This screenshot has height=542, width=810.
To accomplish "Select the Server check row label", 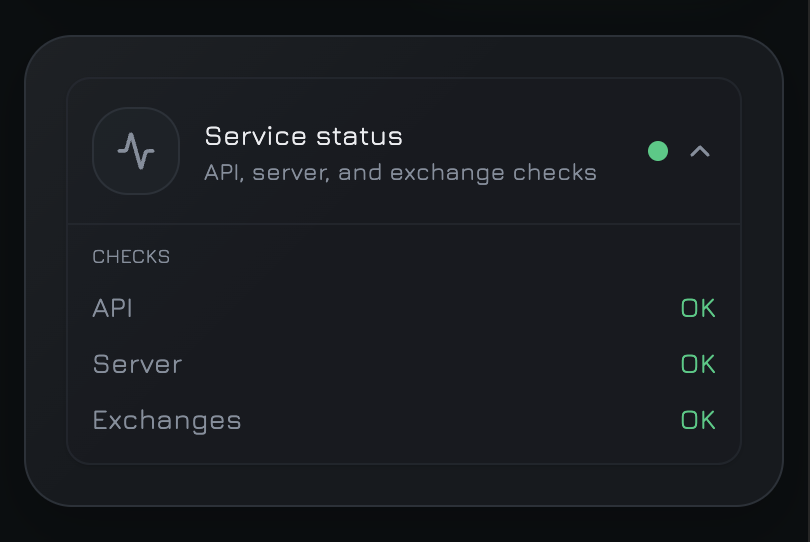I will tap(137, 364).
